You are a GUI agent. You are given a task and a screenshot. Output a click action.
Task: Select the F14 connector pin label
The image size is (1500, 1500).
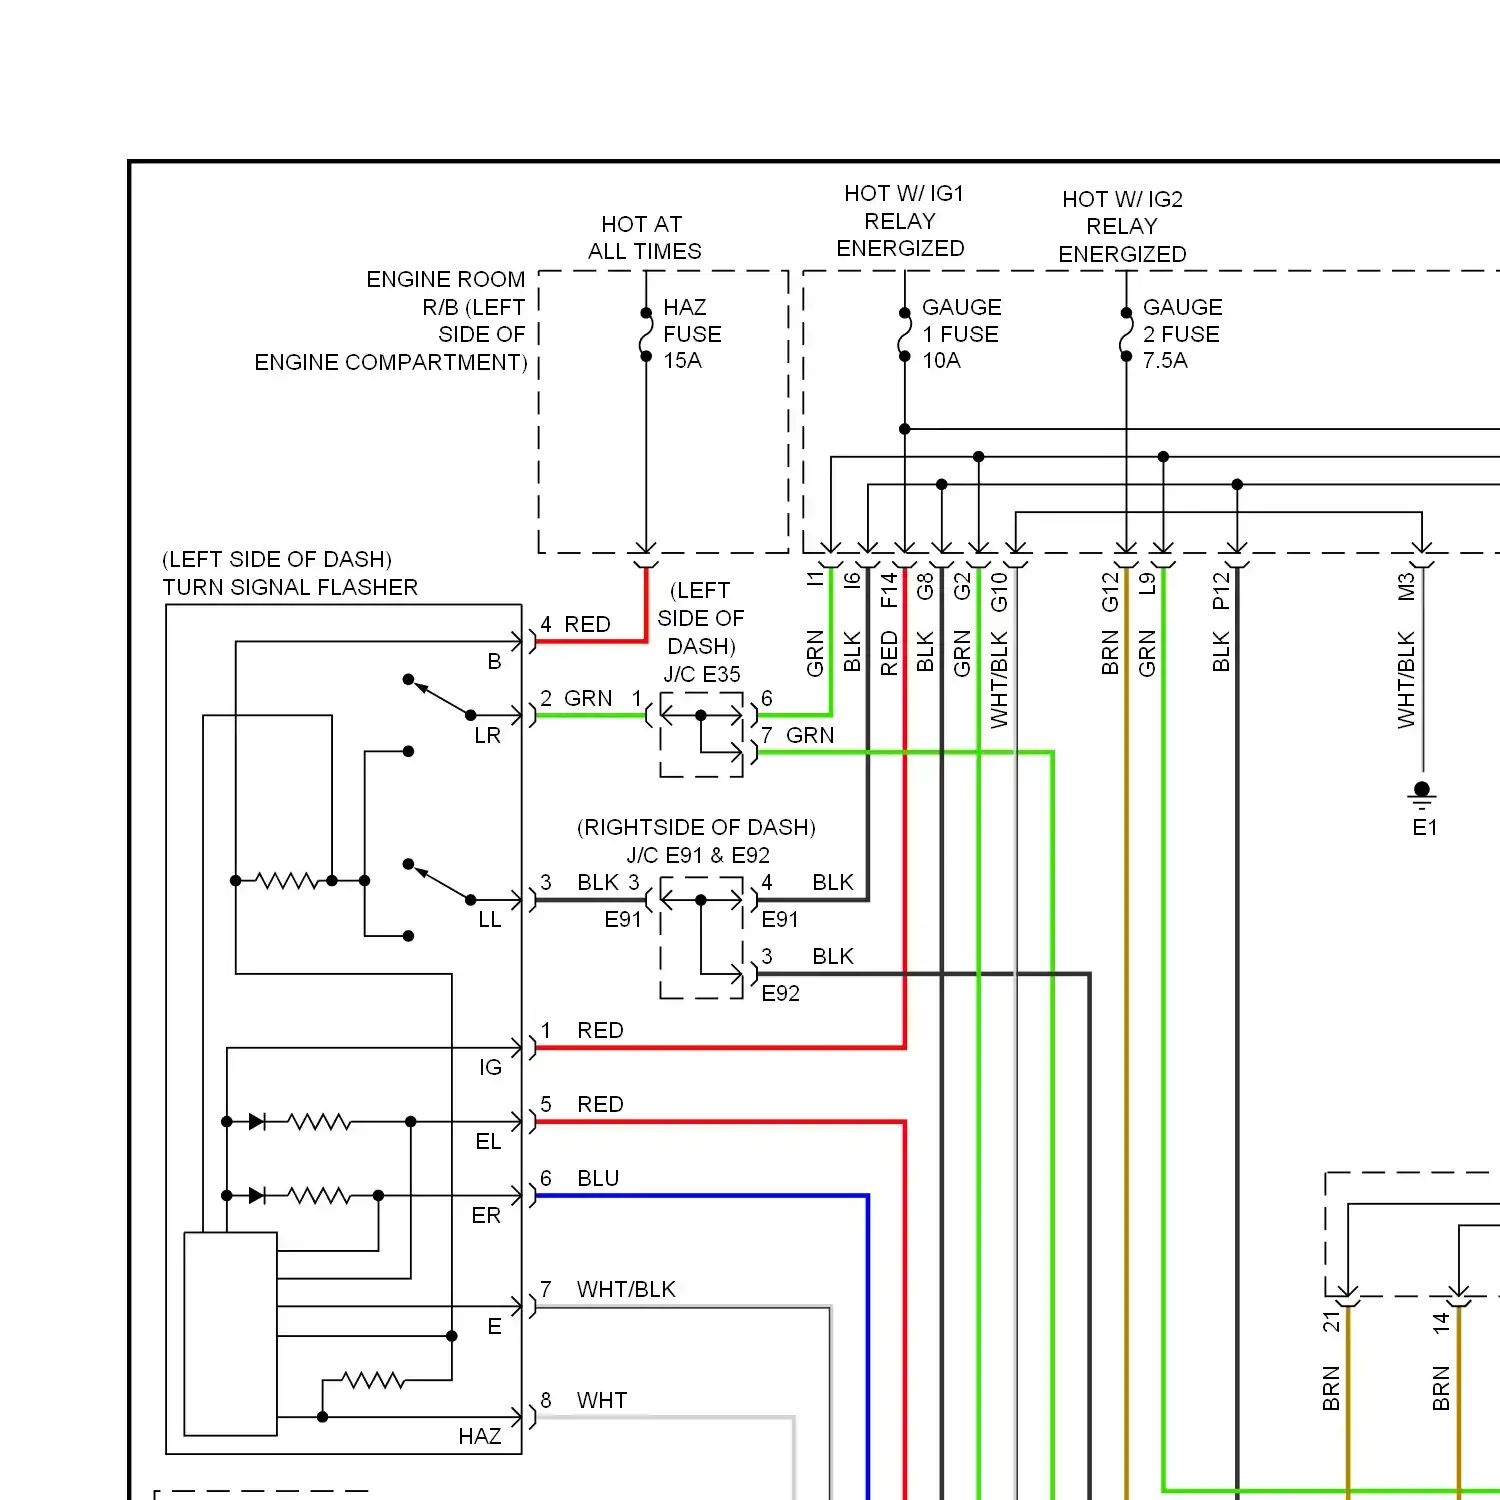(888, 589)
